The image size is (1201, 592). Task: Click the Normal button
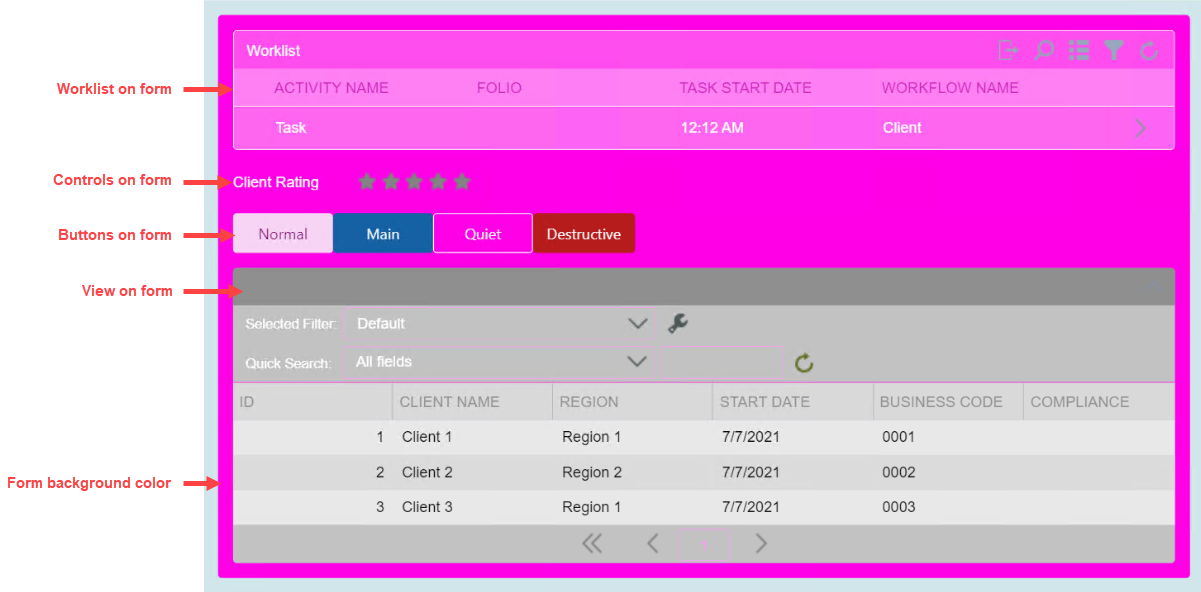pos(283,233)
